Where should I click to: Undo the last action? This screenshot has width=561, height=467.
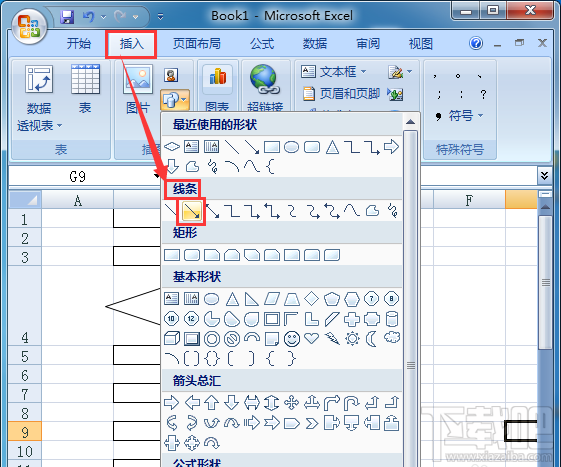[88, 16]
